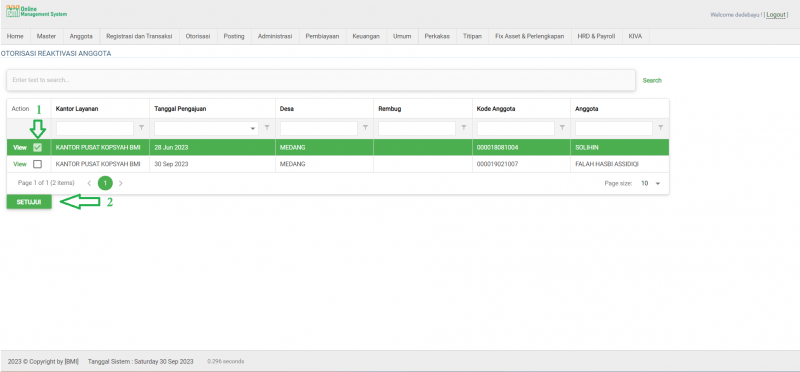Image resolution: width=800 pixels, height=372 pixels.
Task: Click the Logout link
Action: tap(776, 15)
